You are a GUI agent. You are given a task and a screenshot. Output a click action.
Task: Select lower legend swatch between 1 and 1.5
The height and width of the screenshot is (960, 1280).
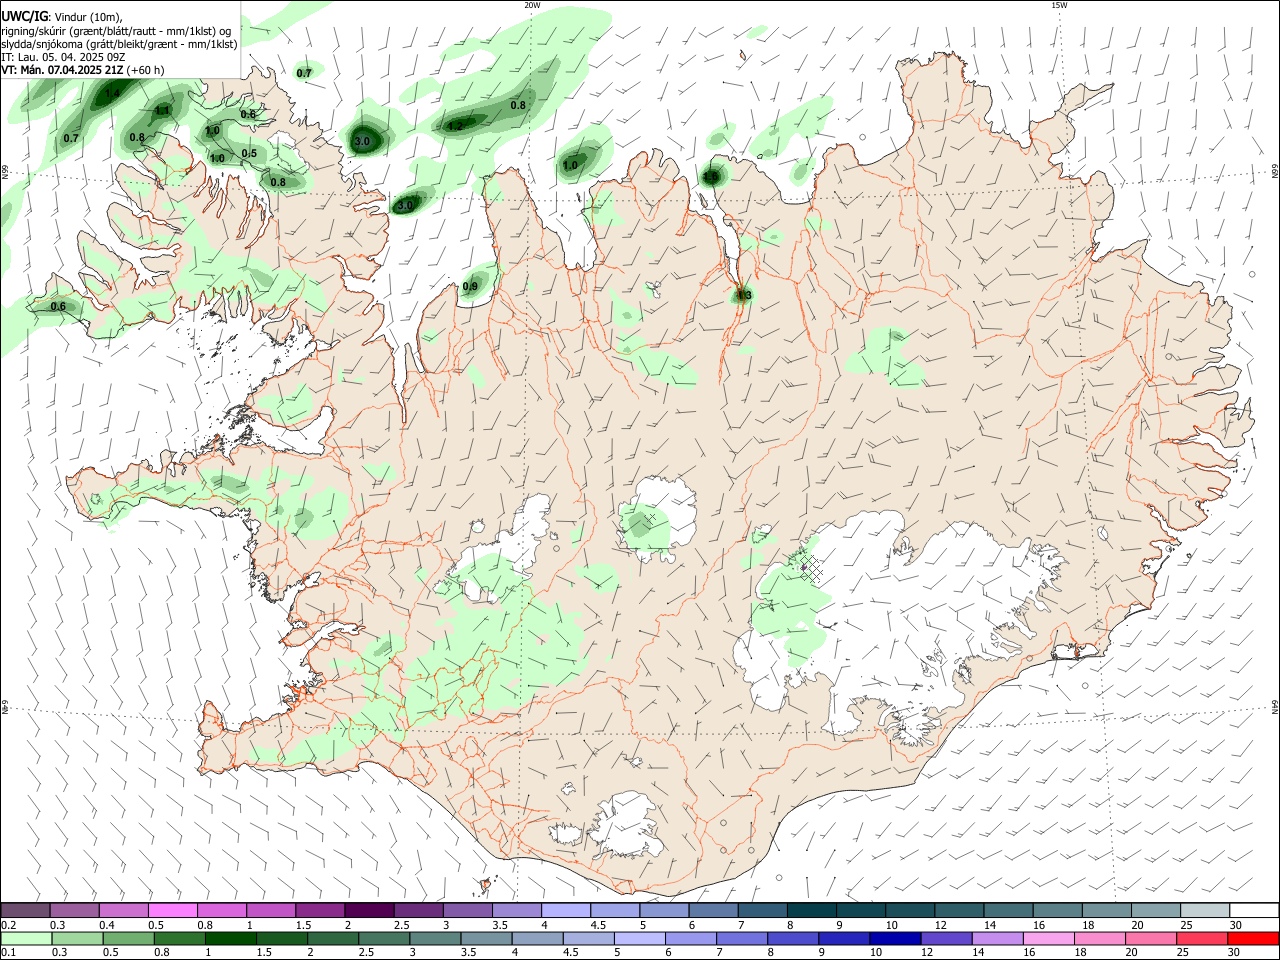[231, 938]
